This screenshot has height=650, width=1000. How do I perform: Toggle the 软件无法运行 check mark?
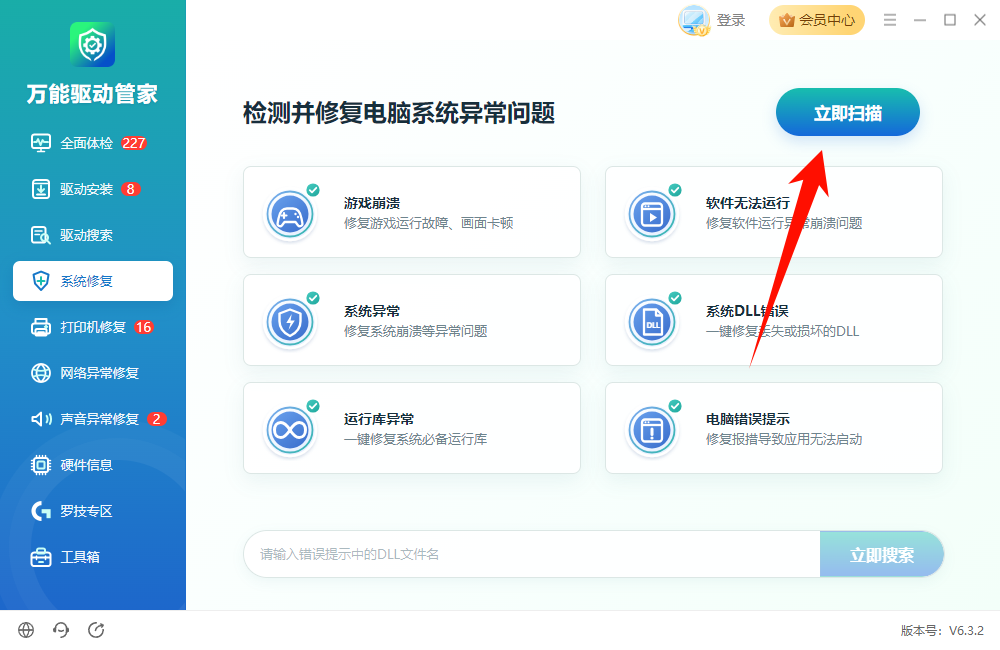point(675,190)
